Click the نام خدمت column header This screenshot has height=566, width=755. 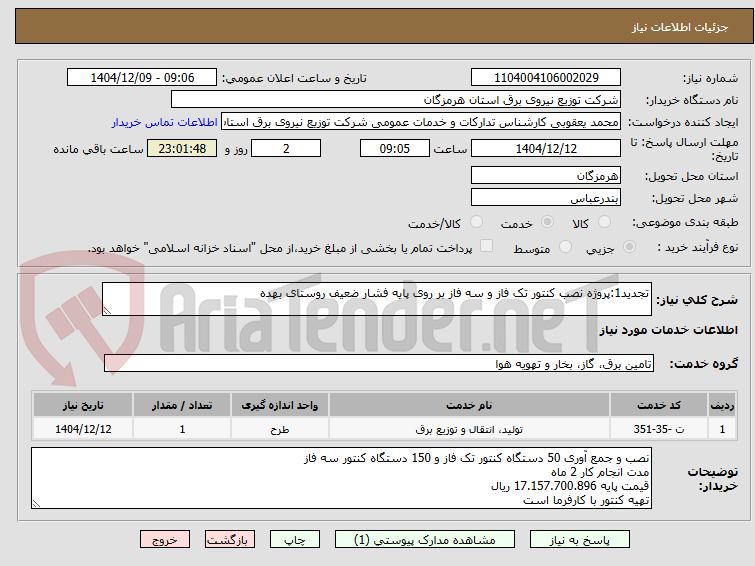click(469, 405)
